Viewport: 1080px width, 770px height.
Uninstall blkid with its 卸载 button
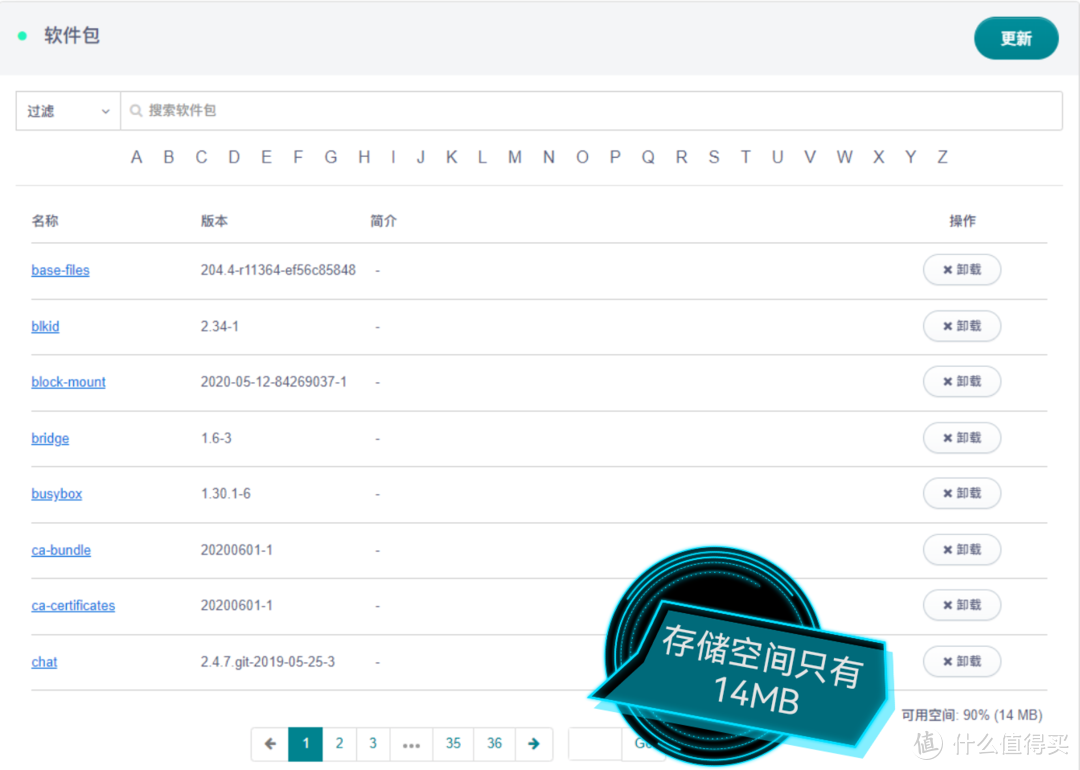click(962, 326)
